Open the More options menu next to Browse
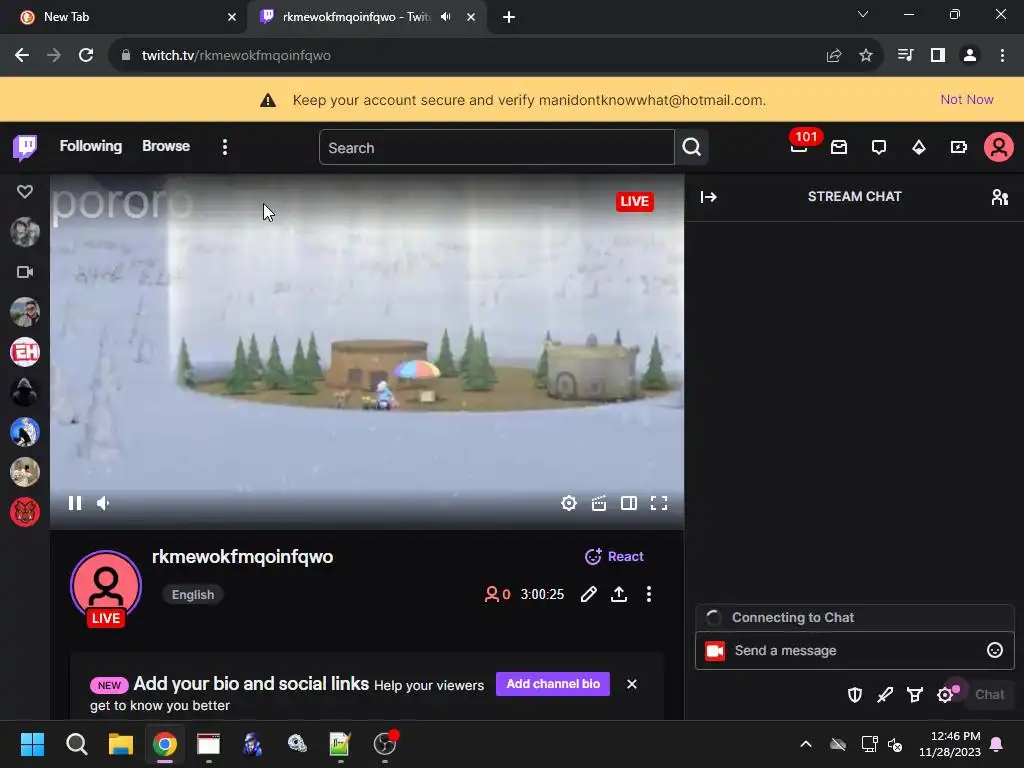This screenshot has height=768, width=1024. pyautogui.click(x=225, y=147)
